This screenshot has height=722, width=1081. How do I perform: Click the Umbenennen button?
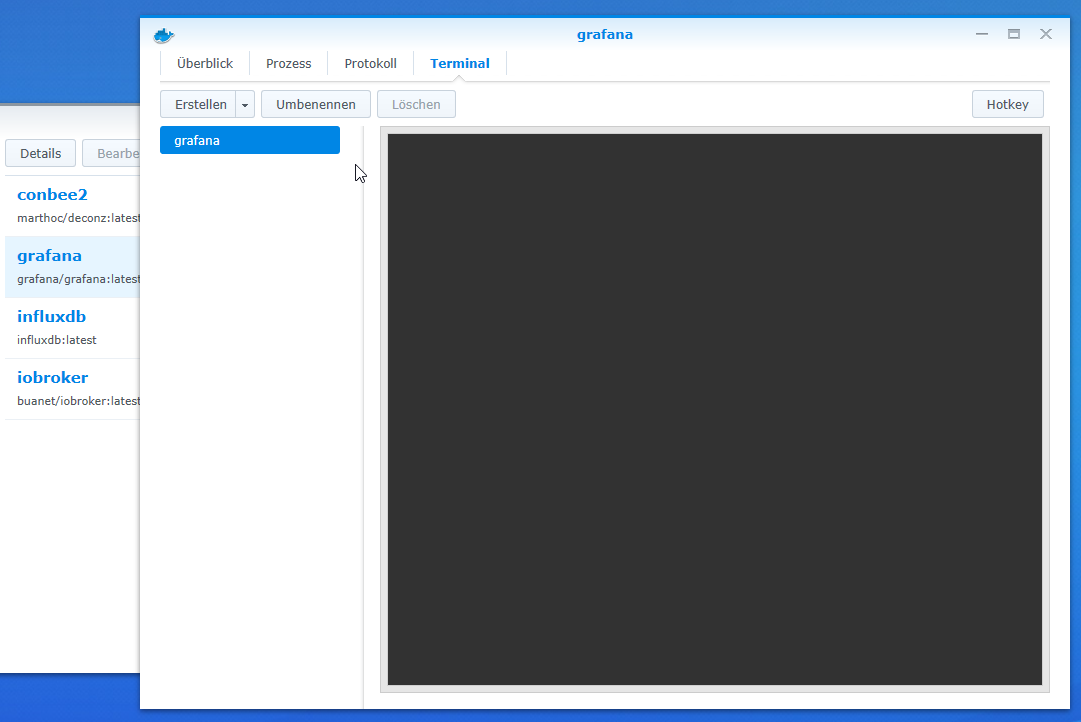[316, 104]
